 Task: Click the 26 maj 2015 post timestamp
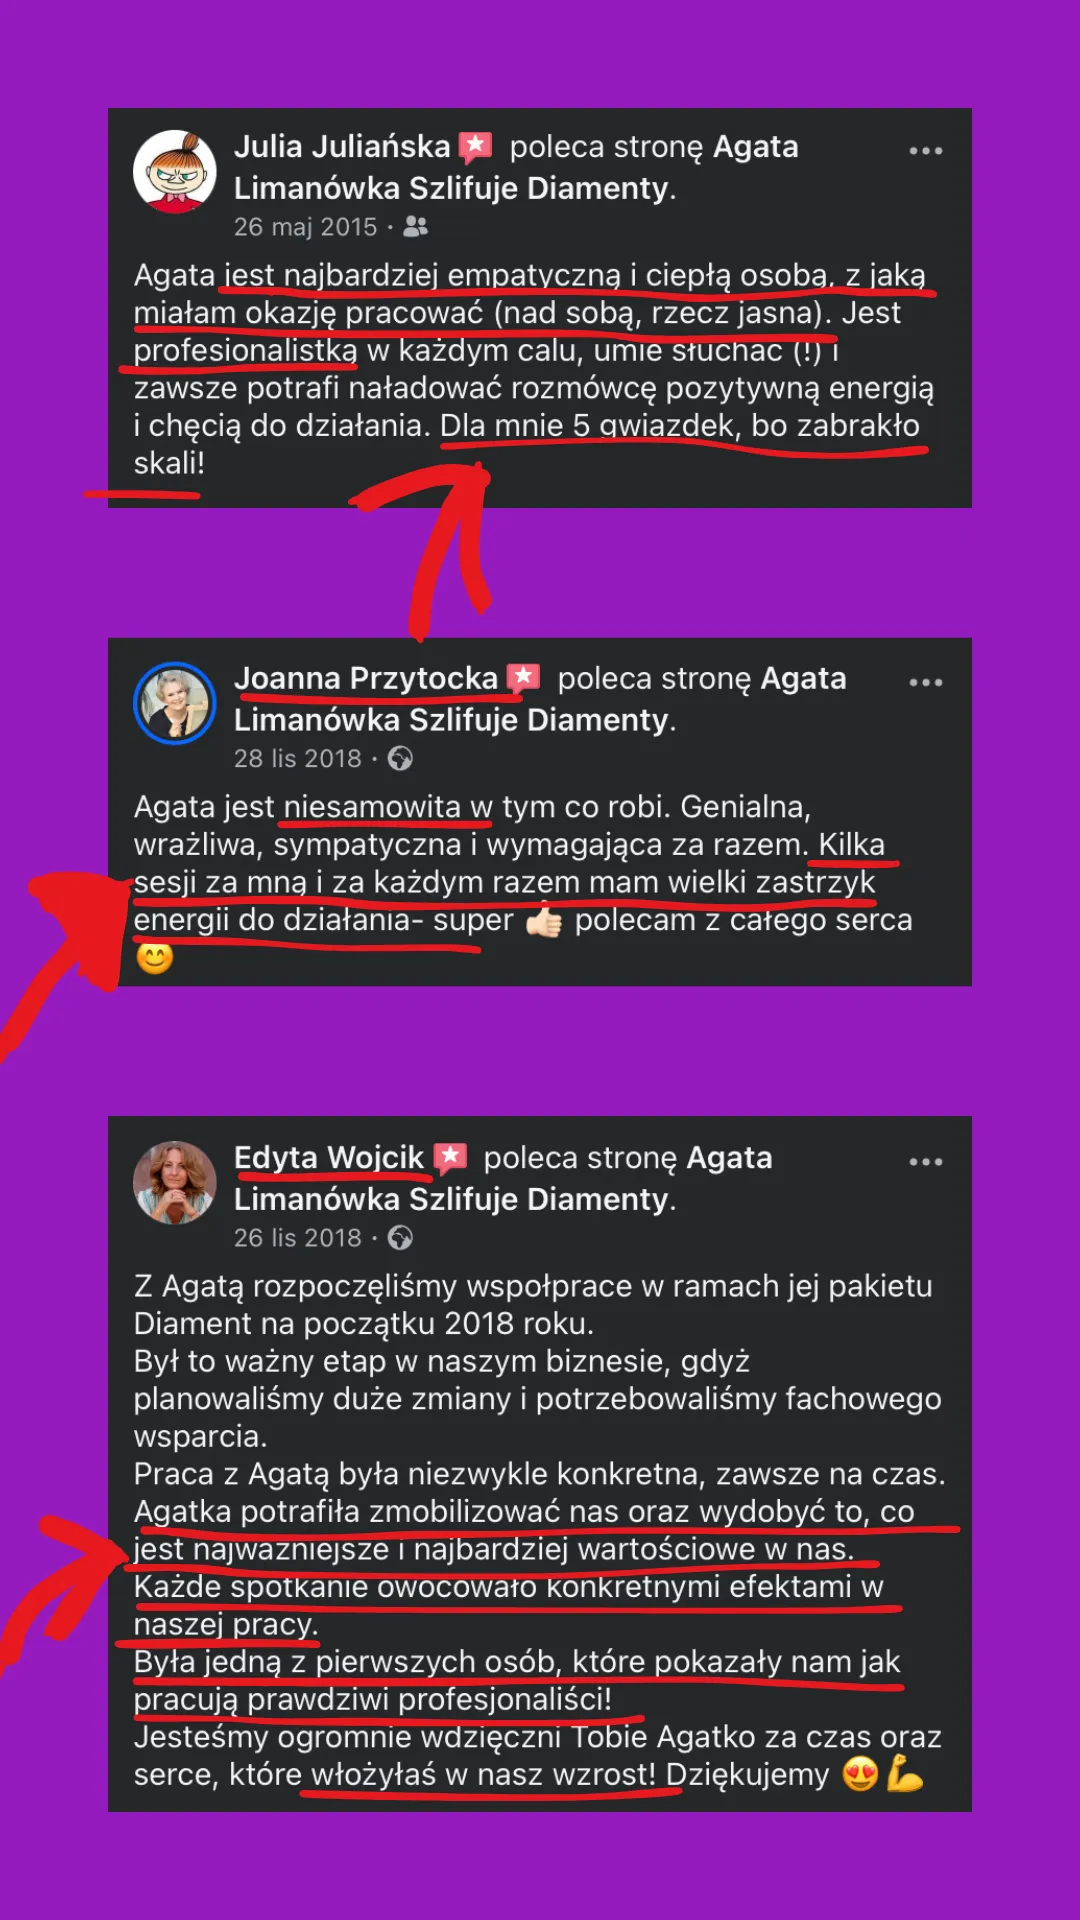pyautogui.click(x=305, y=227)
